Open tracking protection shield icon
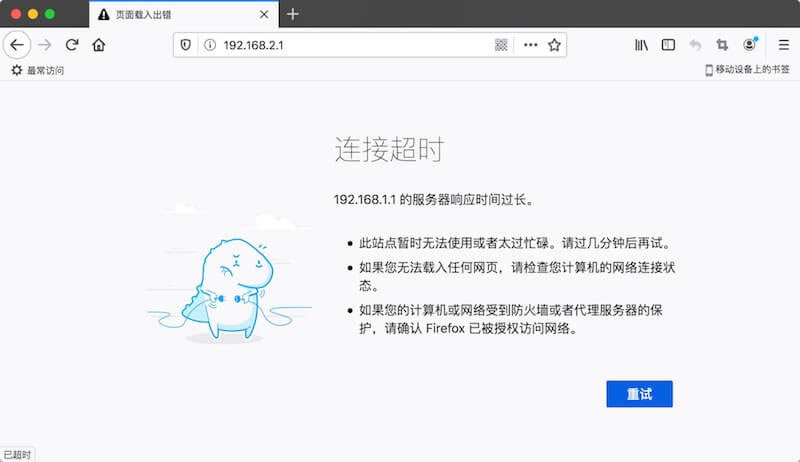 pyautogui.click(x=185, y=45)
